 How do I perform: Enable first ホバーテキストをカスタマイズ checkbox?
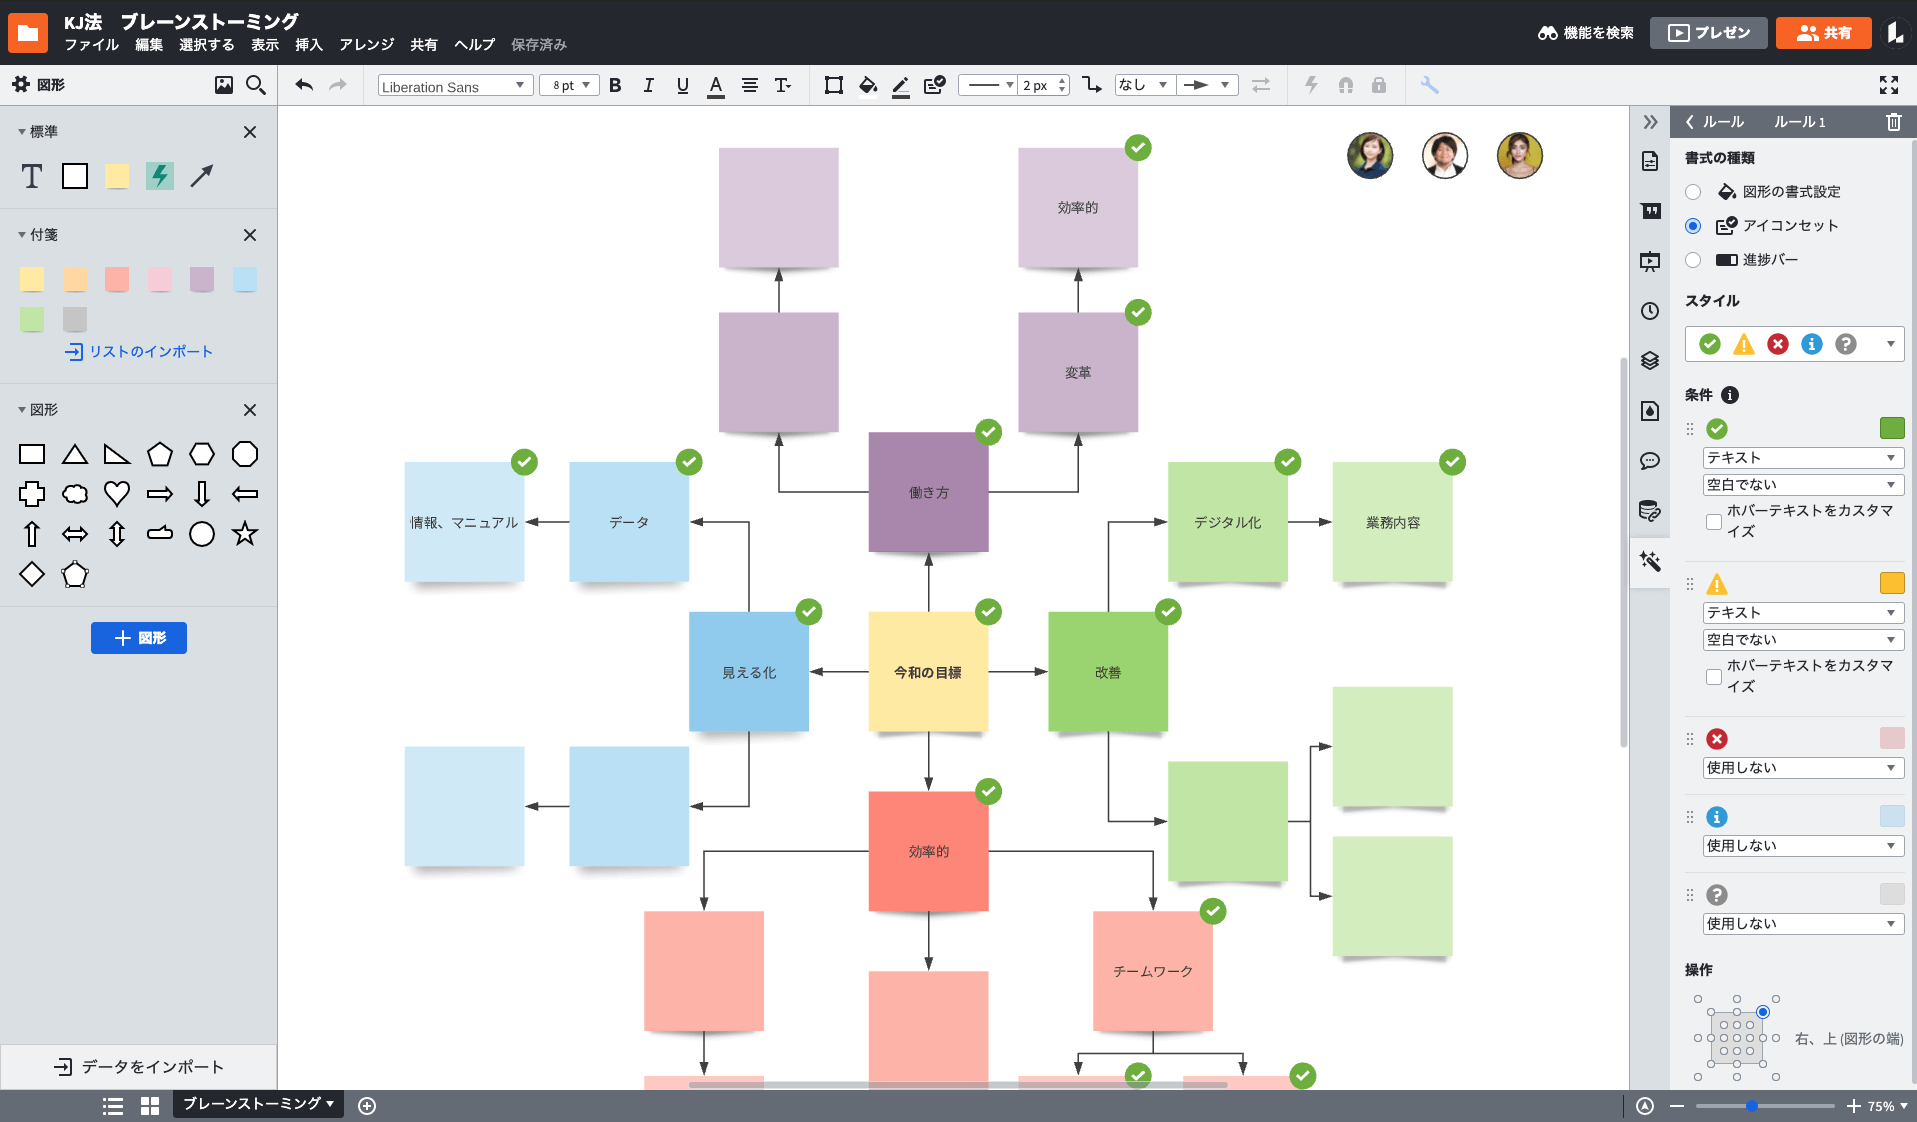click(1714, 521)
